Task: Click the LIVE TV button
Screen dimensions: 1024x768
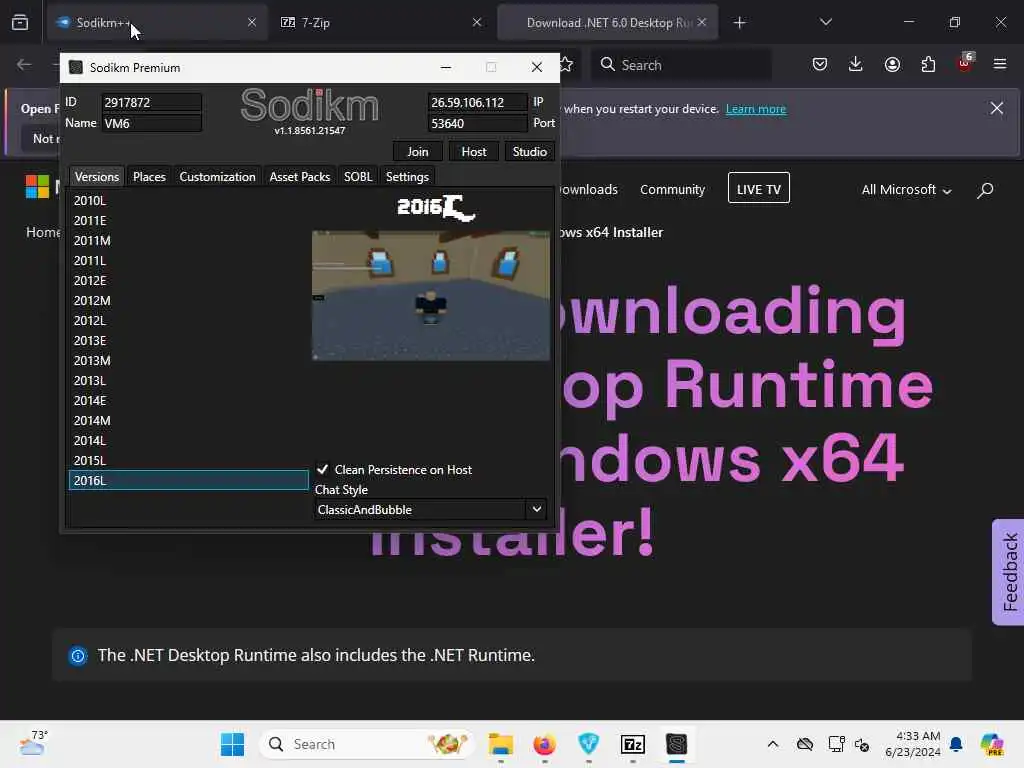Action: [x=759, y=188]
